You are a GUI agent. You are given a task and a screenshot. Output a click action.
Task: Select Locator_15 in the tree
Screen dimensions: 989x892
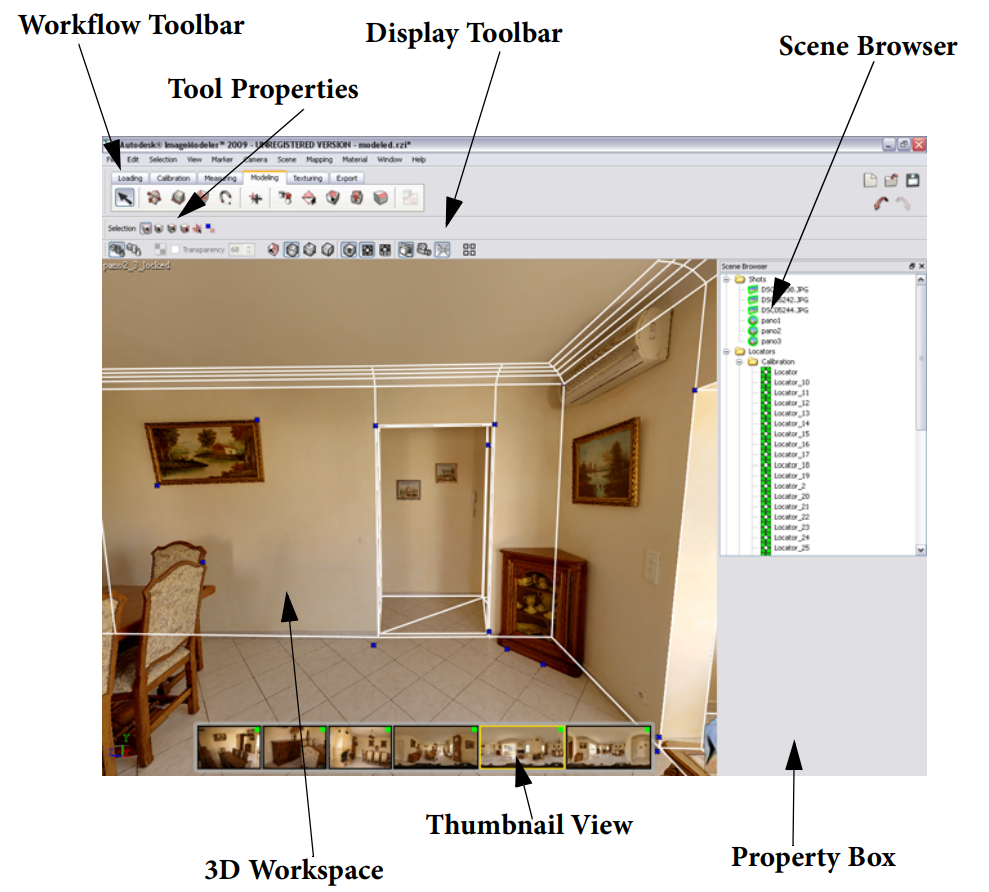(792, 434)
